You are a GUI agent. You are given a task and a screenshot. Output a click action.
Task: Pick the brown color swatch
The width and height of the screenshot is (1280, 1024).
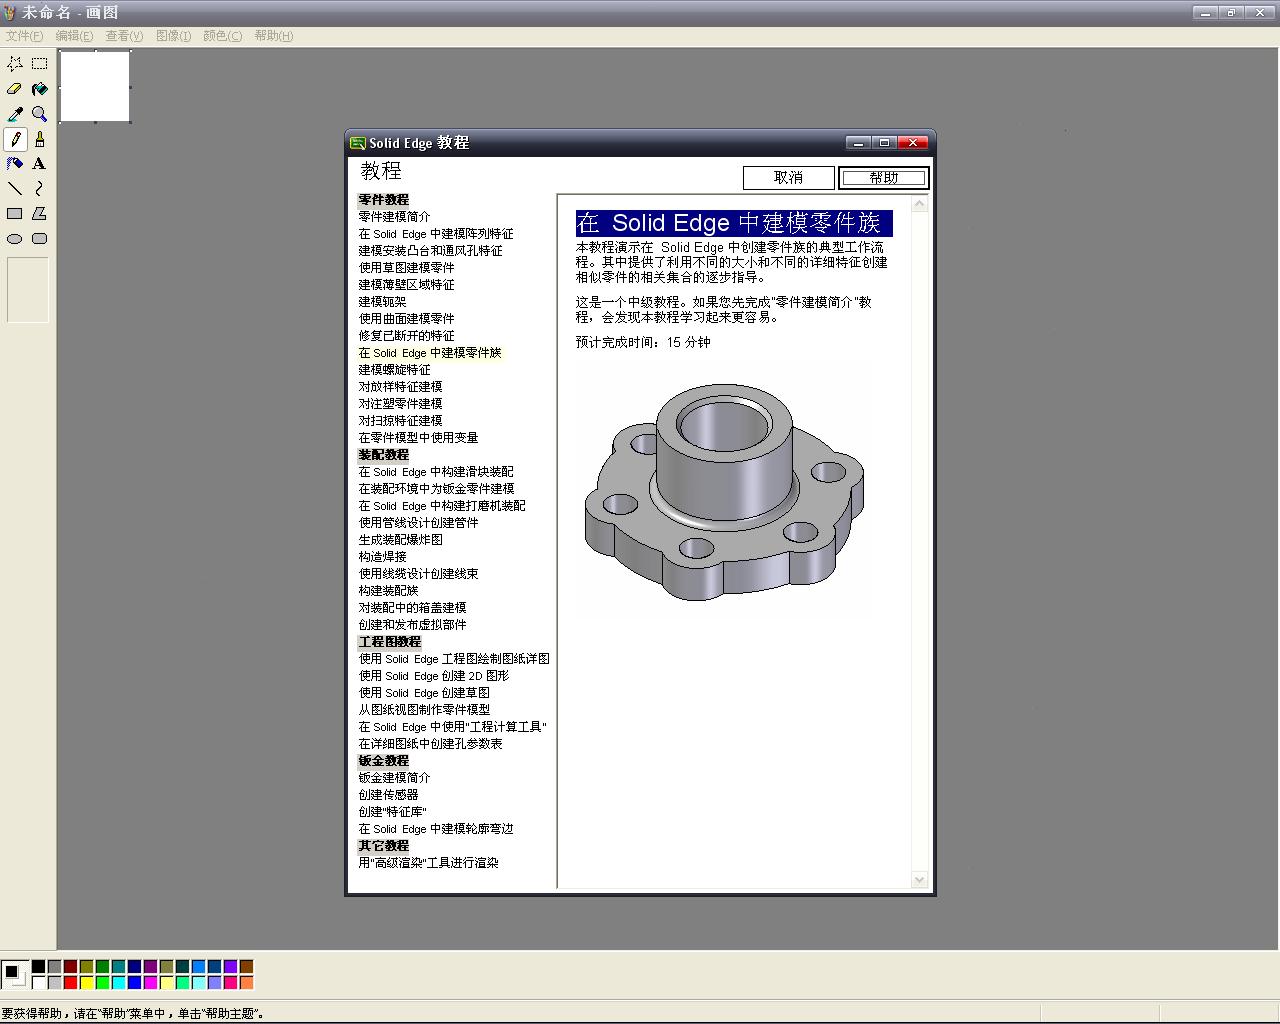(x=246, y=966)
